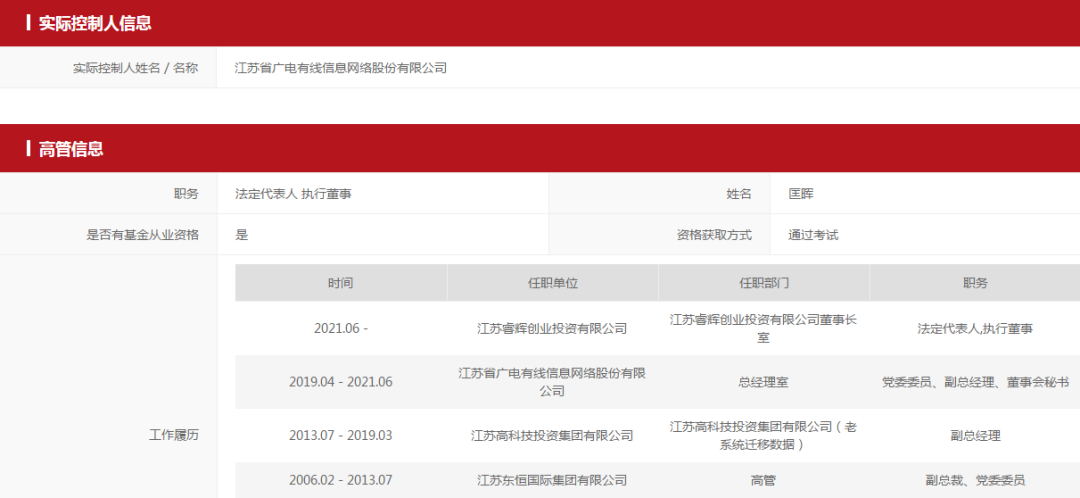The height and width of the screenshot is (498, 1080).
Task: Select department 总经理室
Action: (x=764, y=382)
